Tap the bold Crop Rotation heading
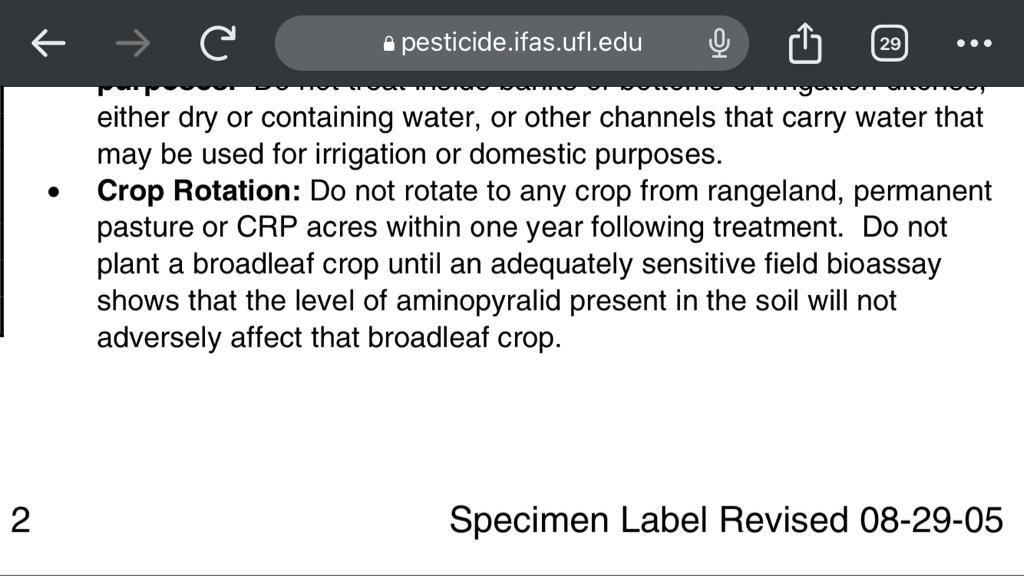 199,191
